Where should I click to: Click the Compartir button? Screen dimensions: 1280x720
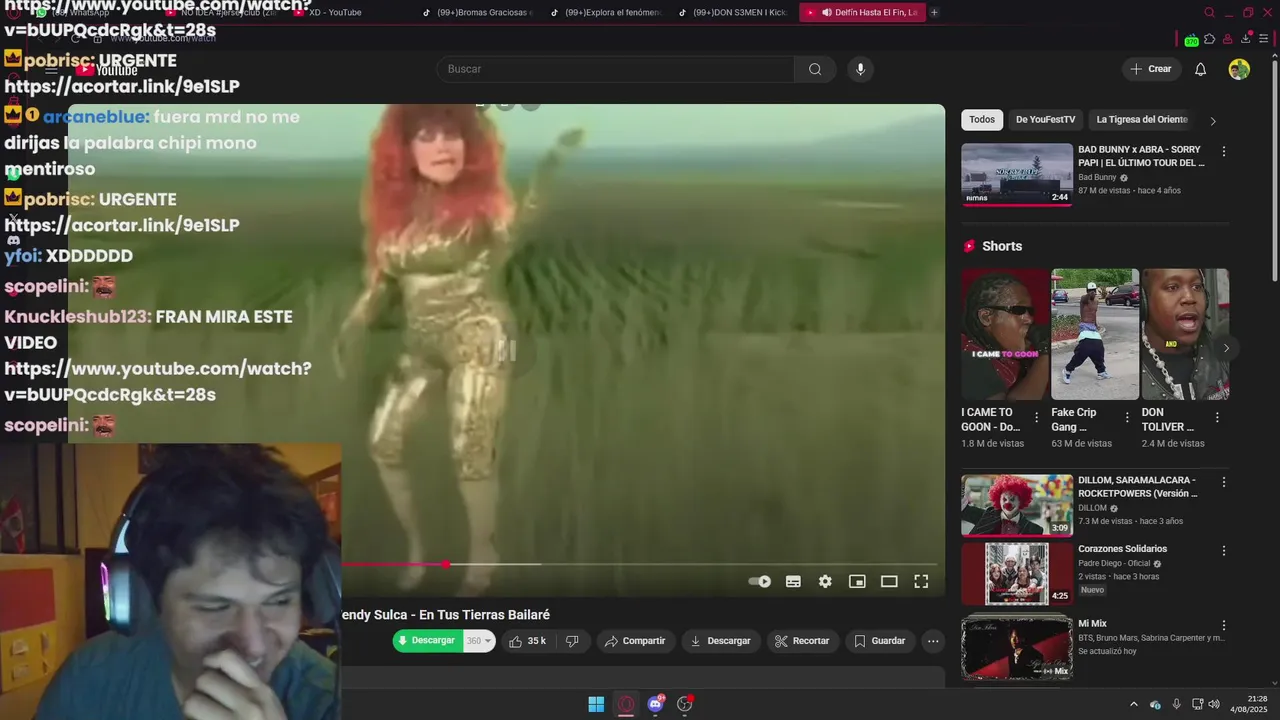pyautogui.click(x=635, y=641)
